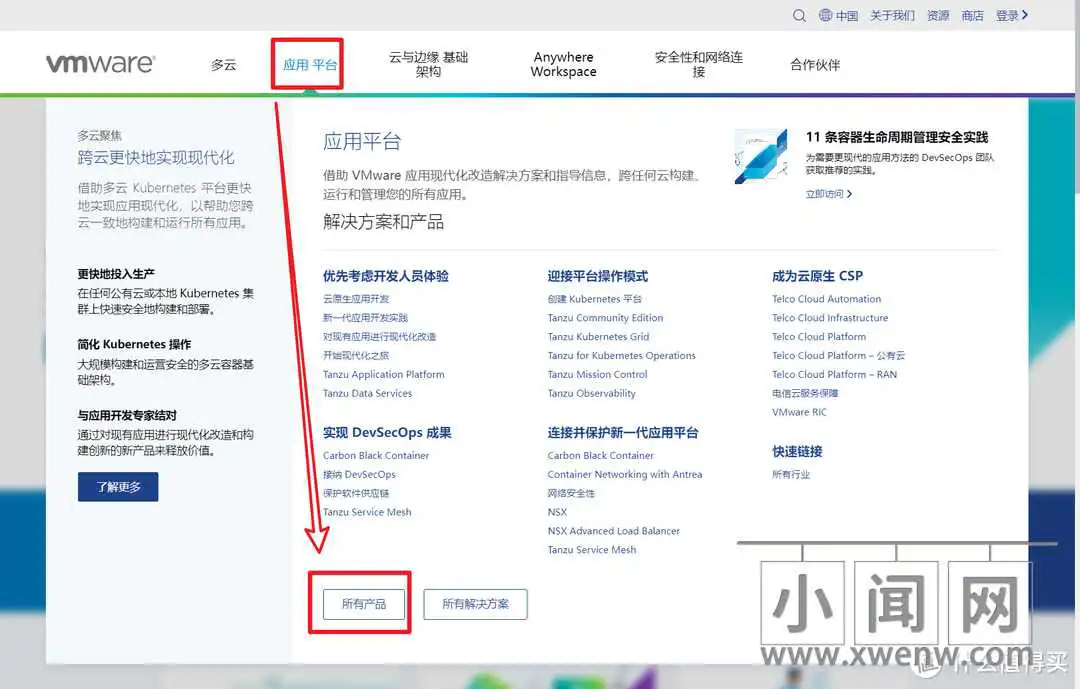Open the 多云 navigation menu
Screen dimensions: 1080x689
pyautogui.click(x=223, y=65)
